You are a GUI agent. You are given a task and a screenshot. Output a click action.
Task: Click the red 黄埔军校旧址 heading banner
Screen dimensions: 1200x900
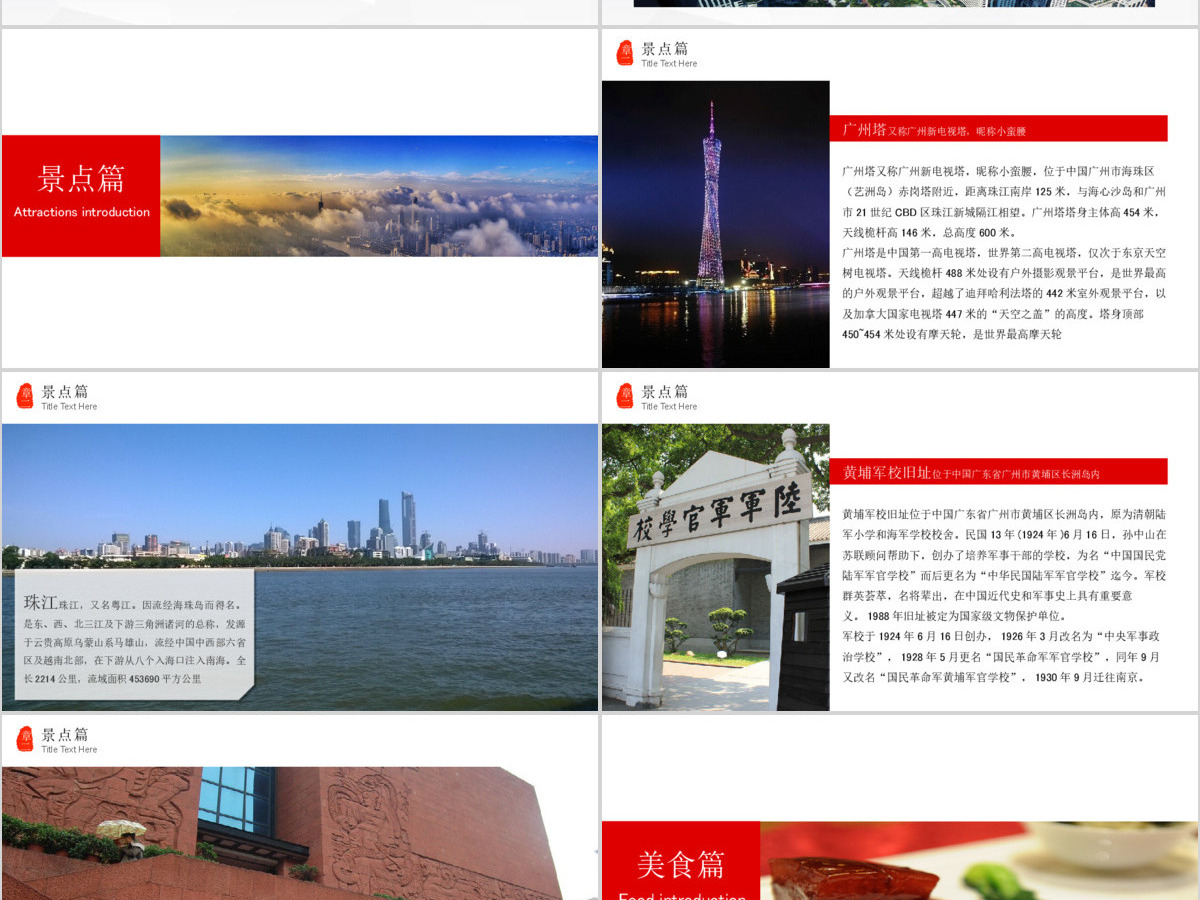pyautogui.click(x=998, y=472)
